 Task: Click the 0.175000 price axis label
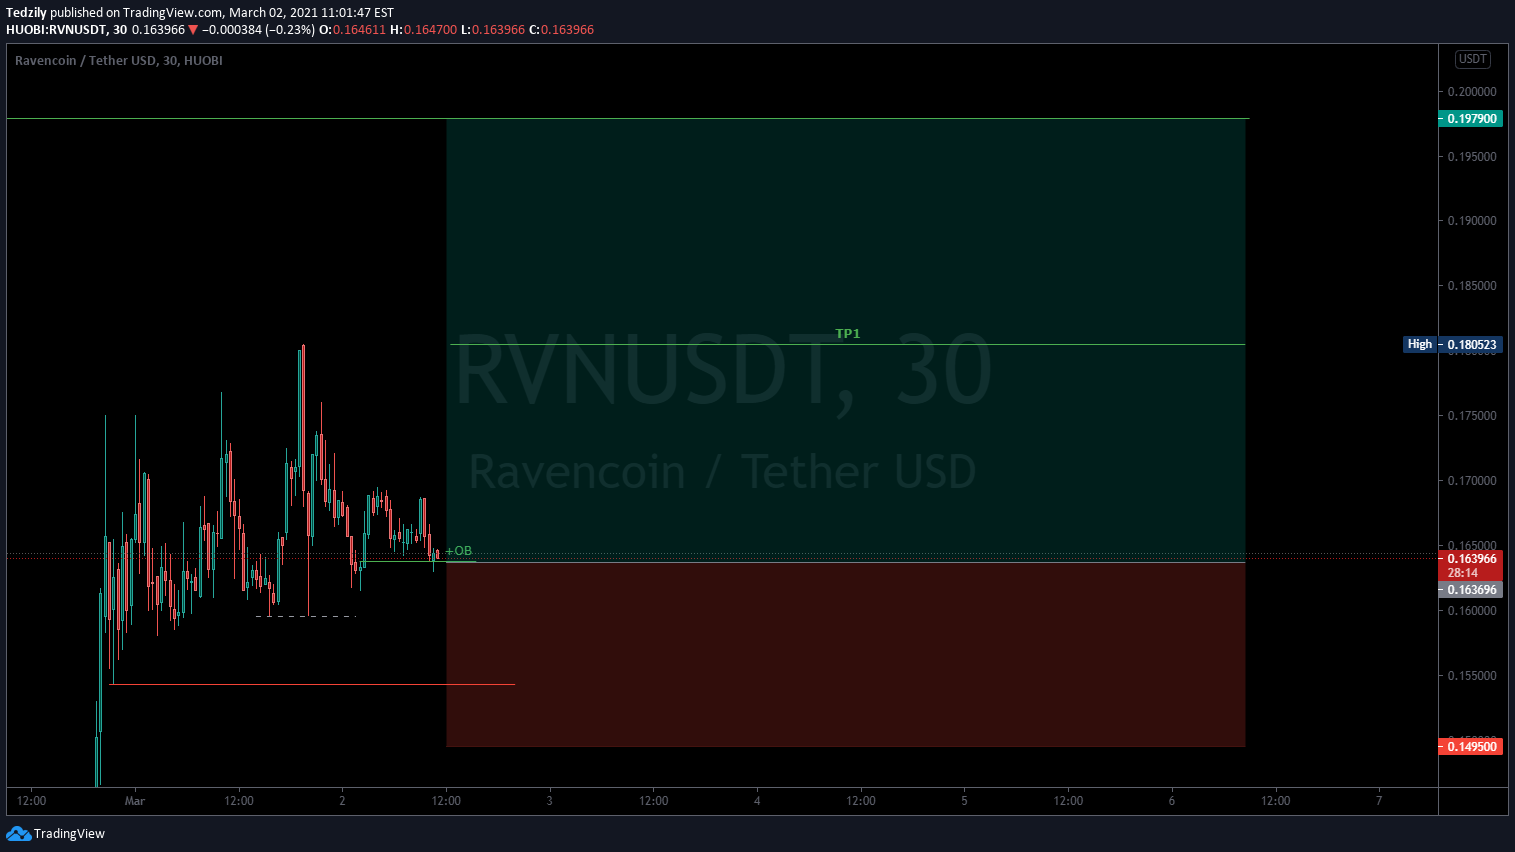[1472, 416]
